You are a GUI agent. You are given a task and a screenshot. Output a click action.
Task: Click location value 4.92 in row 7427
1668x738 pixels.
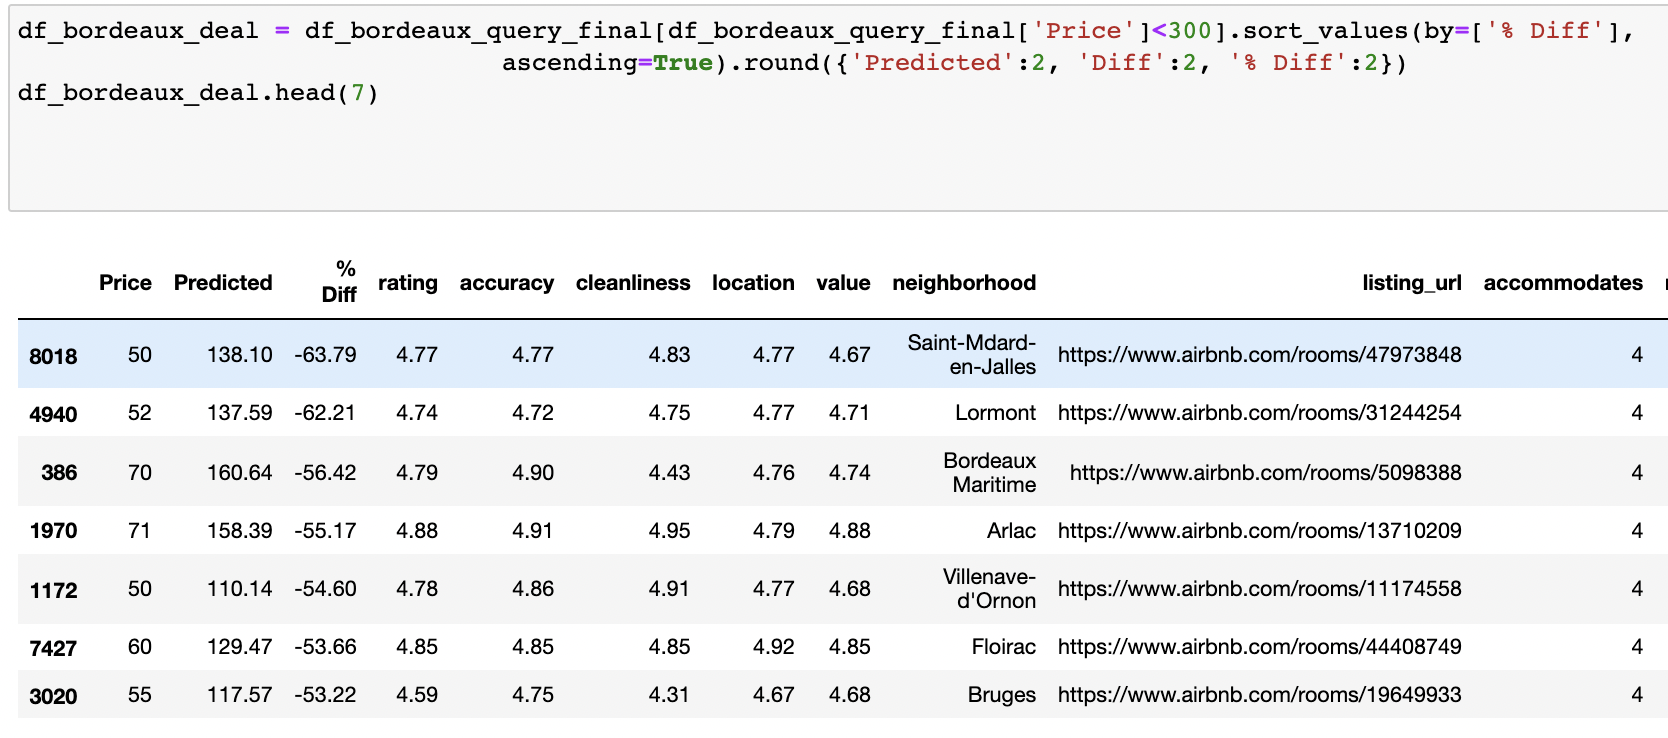773,647
